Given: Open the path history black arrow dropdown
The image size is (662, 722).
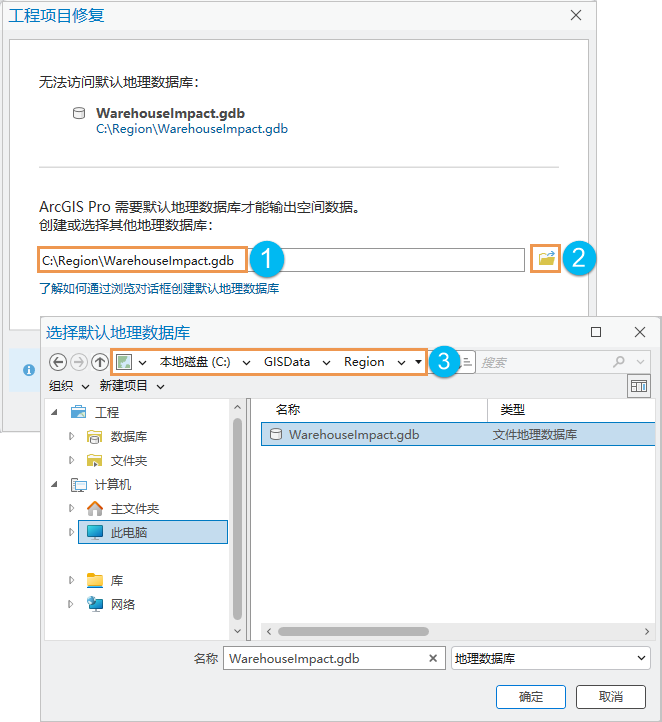Looking at the screenshot, I should [418, 362].
